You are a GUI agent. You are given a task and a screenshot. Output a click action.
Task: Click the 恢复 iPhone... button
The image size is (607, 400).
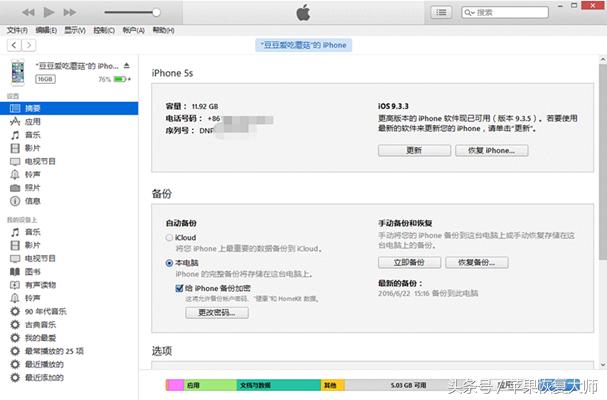pyautogui.click(x=491, y=151)
